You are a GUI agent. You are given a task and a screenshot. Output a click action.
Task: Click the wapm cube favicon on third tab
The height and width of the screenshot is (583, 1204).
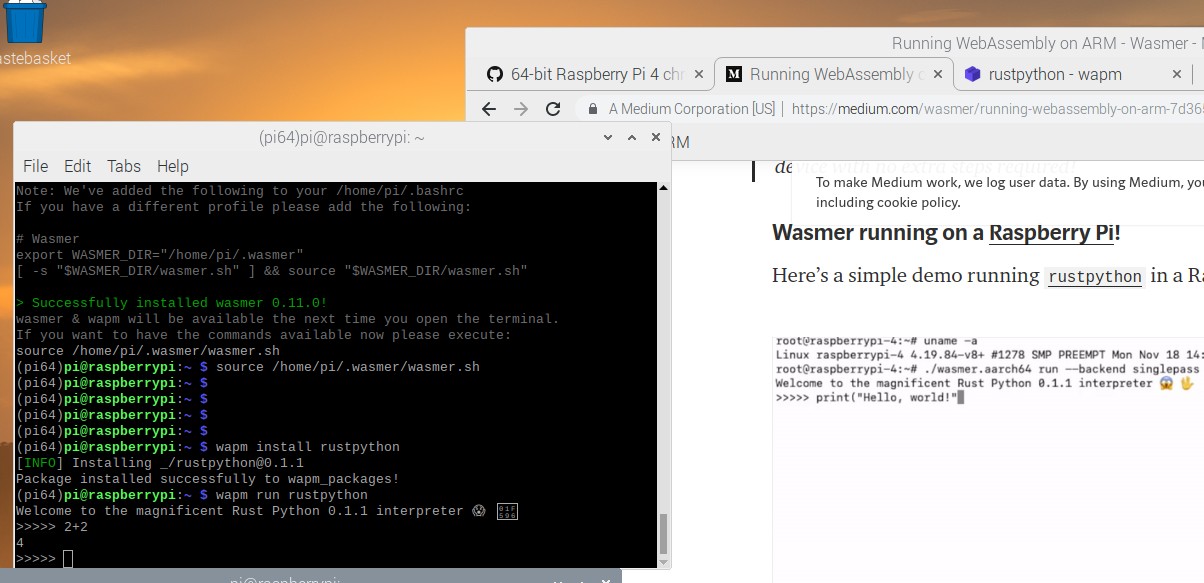[x=972, y=74]
